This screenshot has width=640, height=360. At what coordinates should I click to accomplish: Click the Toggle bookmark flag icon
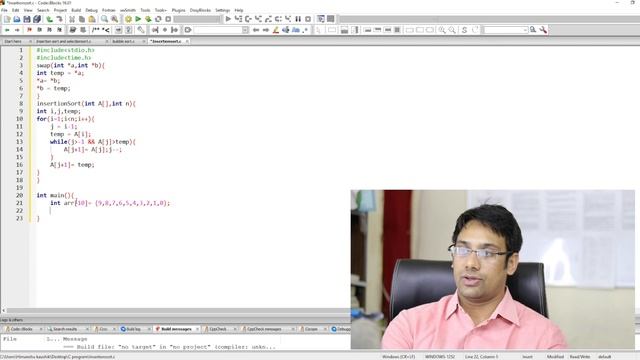(x=29, y=30)
